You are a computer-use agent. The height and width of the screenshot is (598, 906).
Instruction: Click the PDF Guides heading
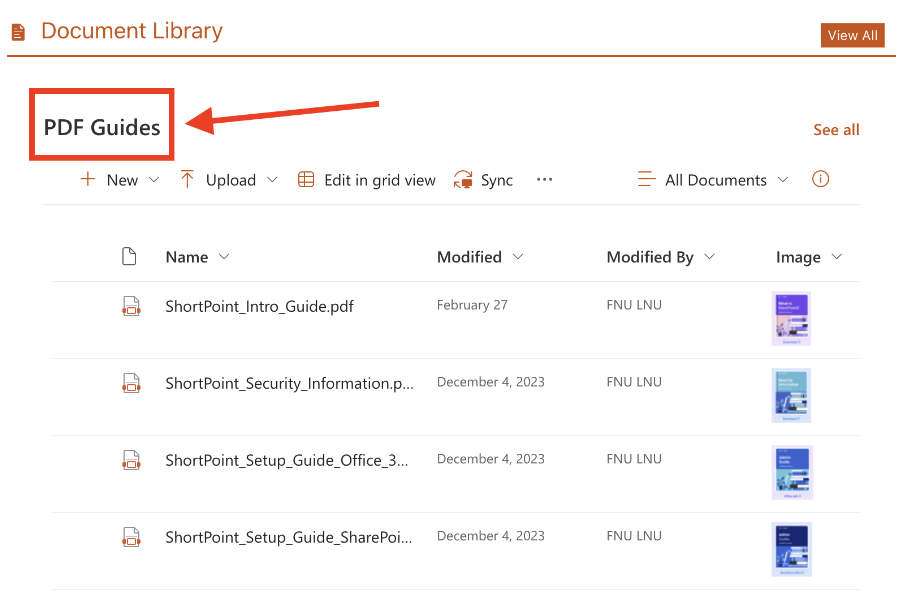pyautogui.click(x=102, y=127)
